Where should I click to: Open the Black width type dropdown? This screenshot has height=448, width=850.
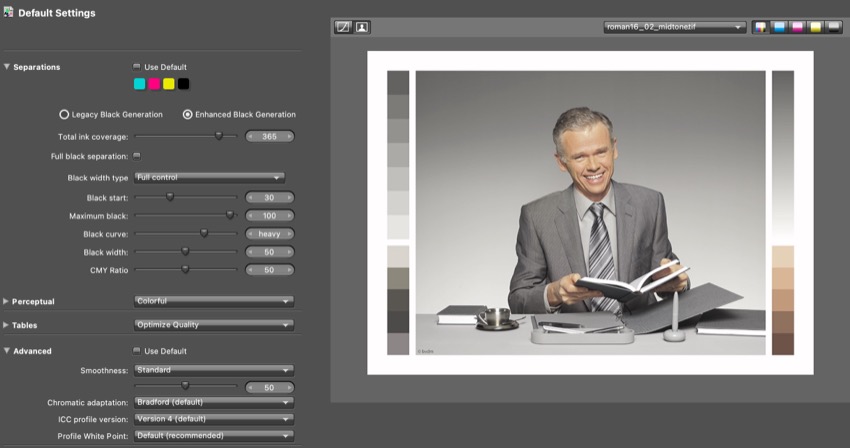[209, 177]
